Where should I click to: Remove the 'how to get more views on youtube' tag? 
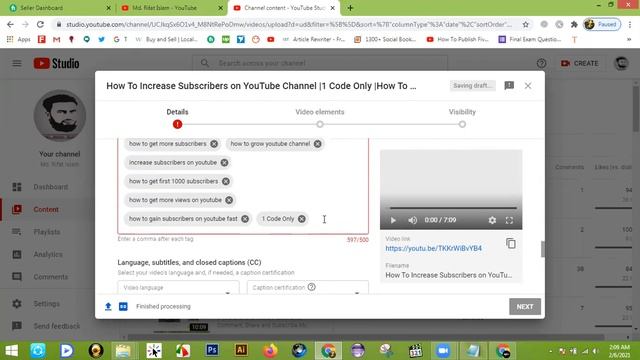pyautogui.click(x=229, y=200)
